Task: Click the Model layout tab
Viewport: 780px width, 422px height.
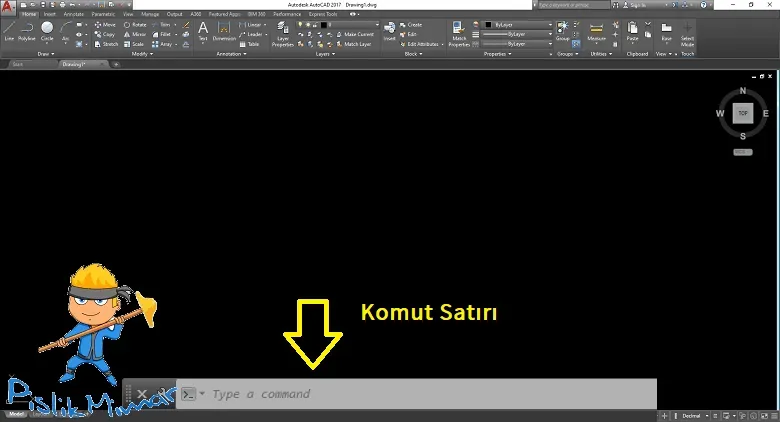Action: 16,414
